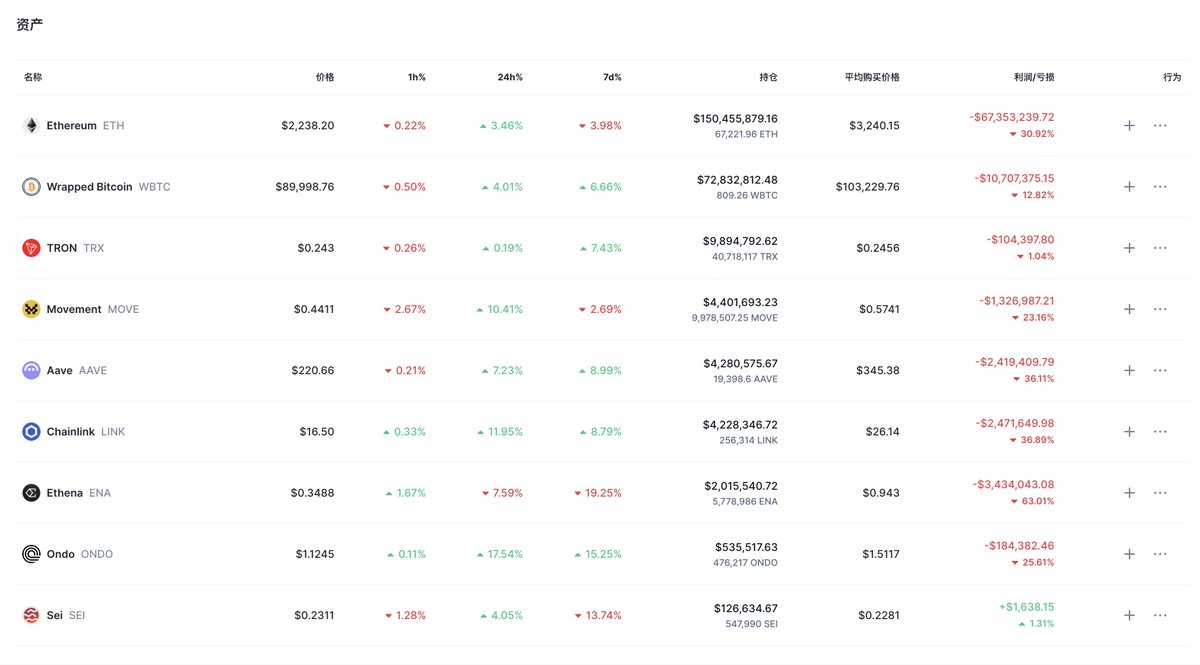The width and height of the screenshot is (1200, 665).
Task: Open the Chainlink LINK asset name
Action: pos(85,432)
